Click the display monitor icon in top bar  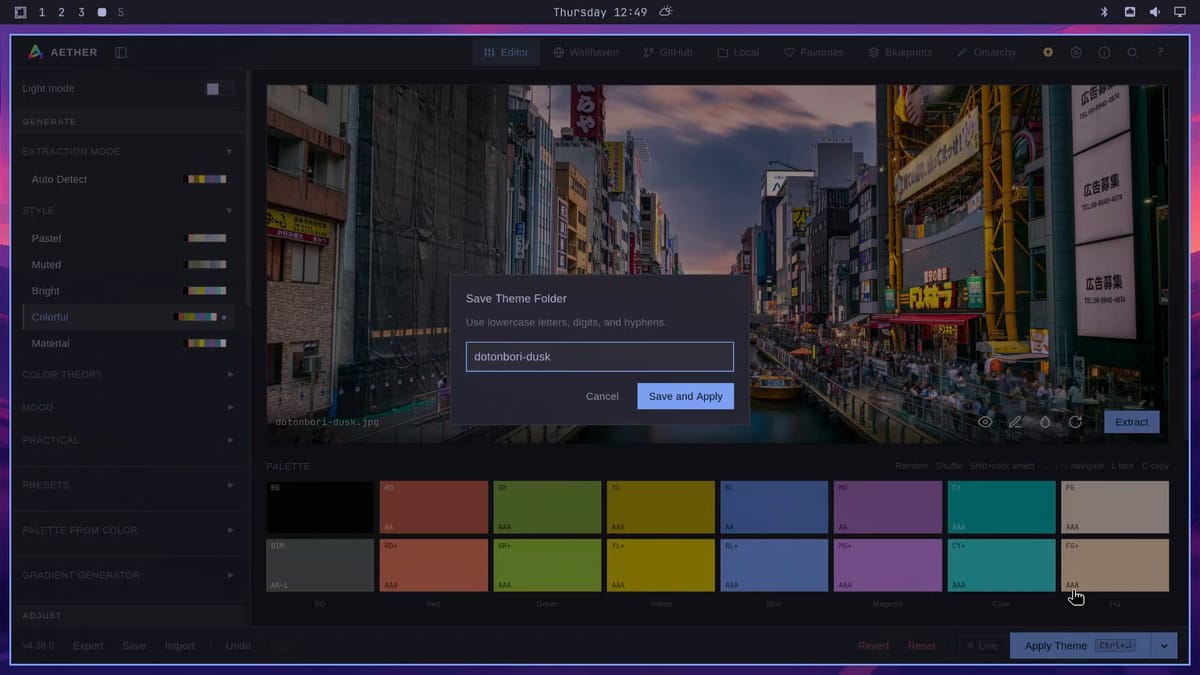1180,12
